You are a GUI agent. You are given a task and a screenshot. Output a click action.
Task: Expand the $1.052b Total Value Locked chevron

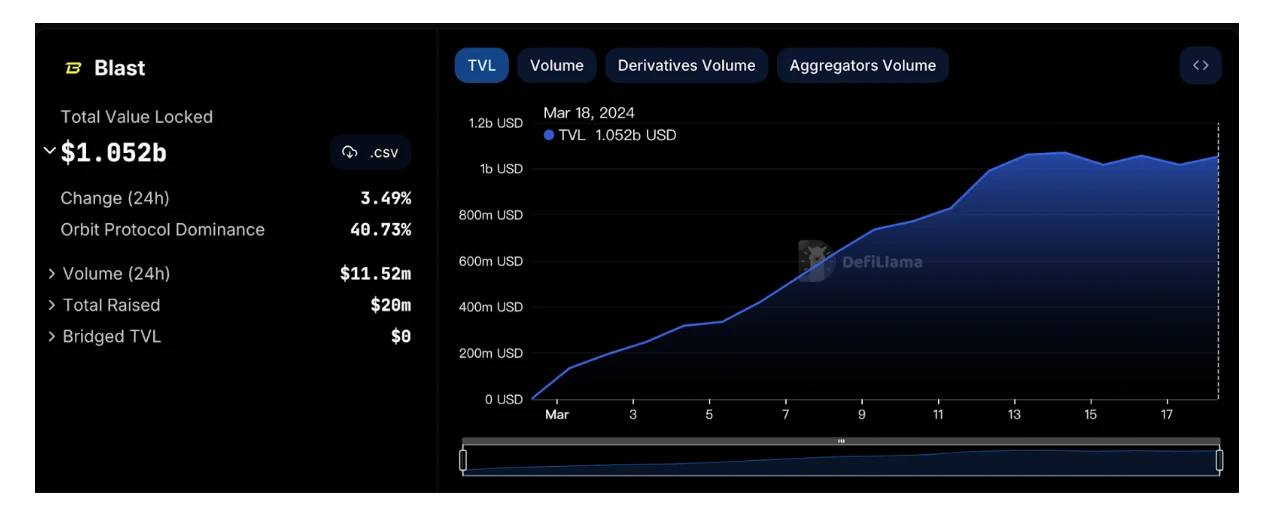(x=49, y=151)
